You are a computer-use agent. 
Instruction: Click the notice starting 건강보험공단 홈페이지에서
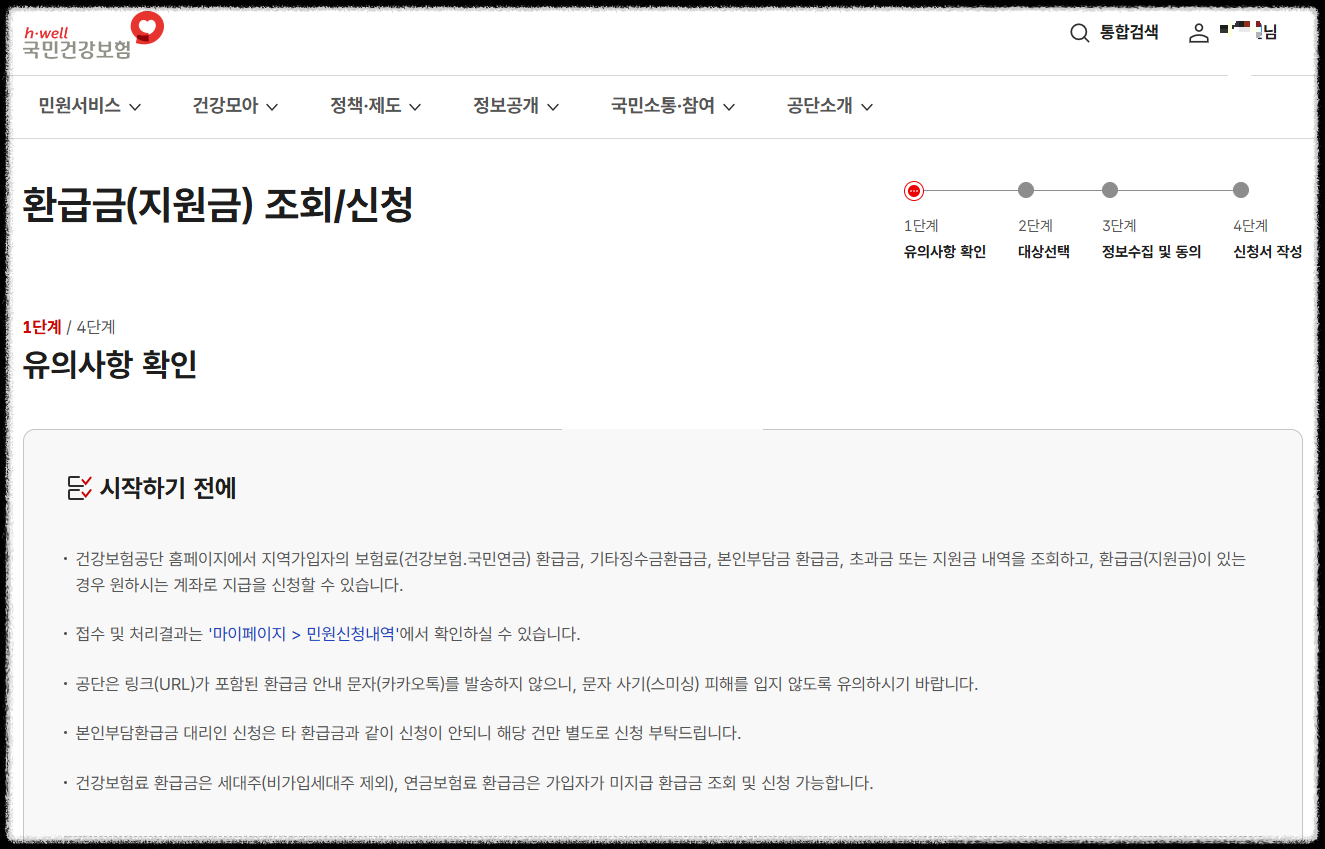[660, 572]
